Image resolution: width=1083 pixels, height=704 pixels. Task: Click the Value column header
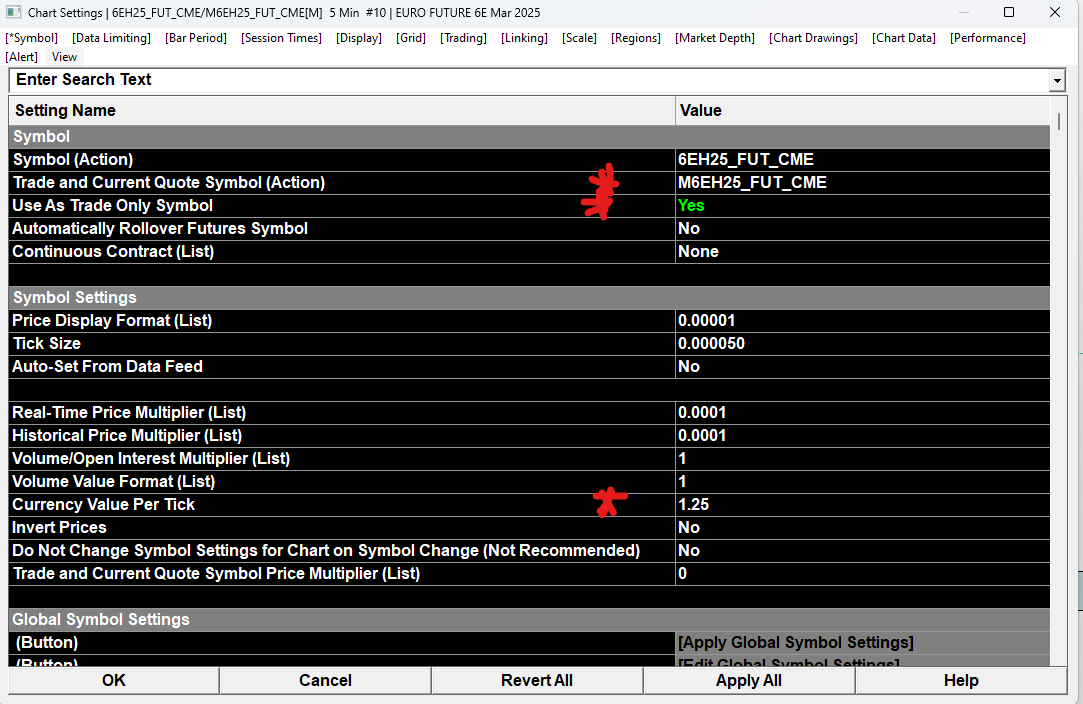click(x=862, y=111)
